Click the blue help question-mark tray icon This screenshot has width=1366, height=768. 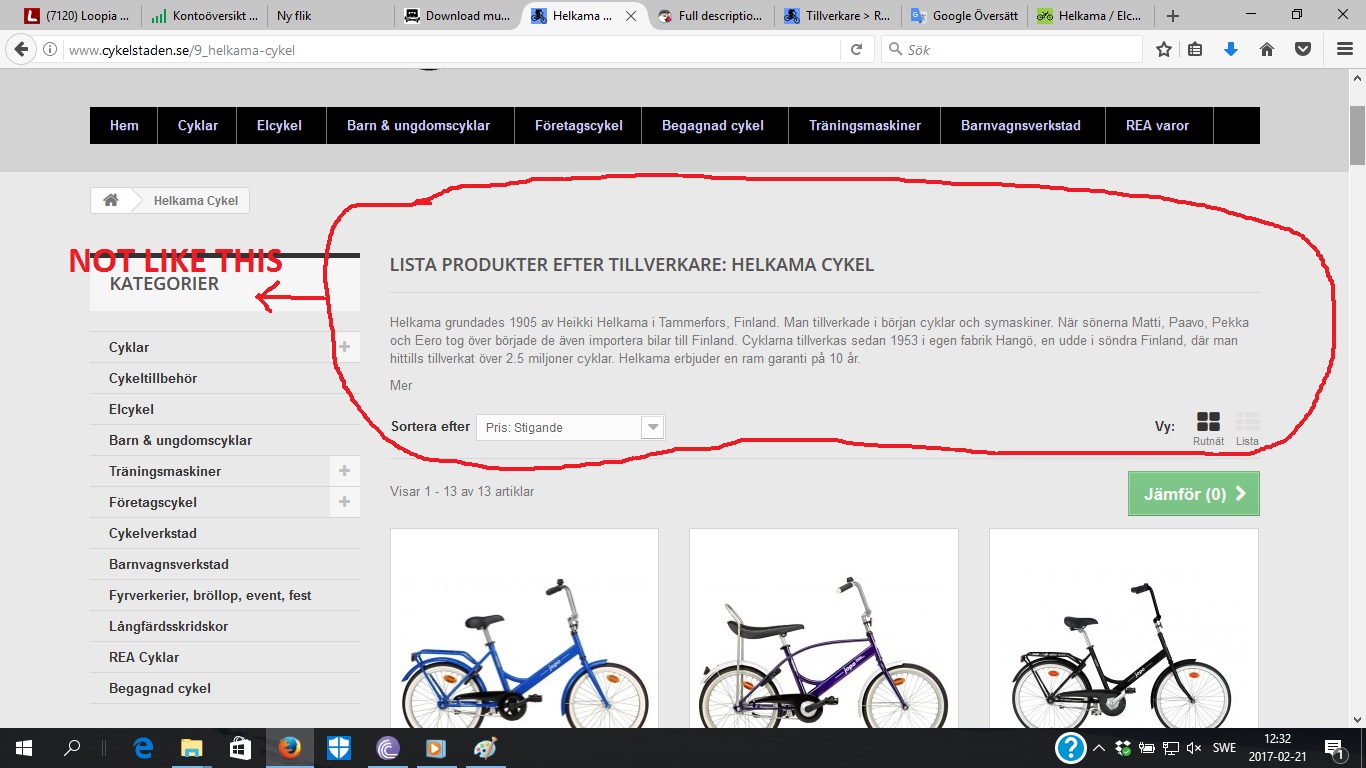point(1071,747)
